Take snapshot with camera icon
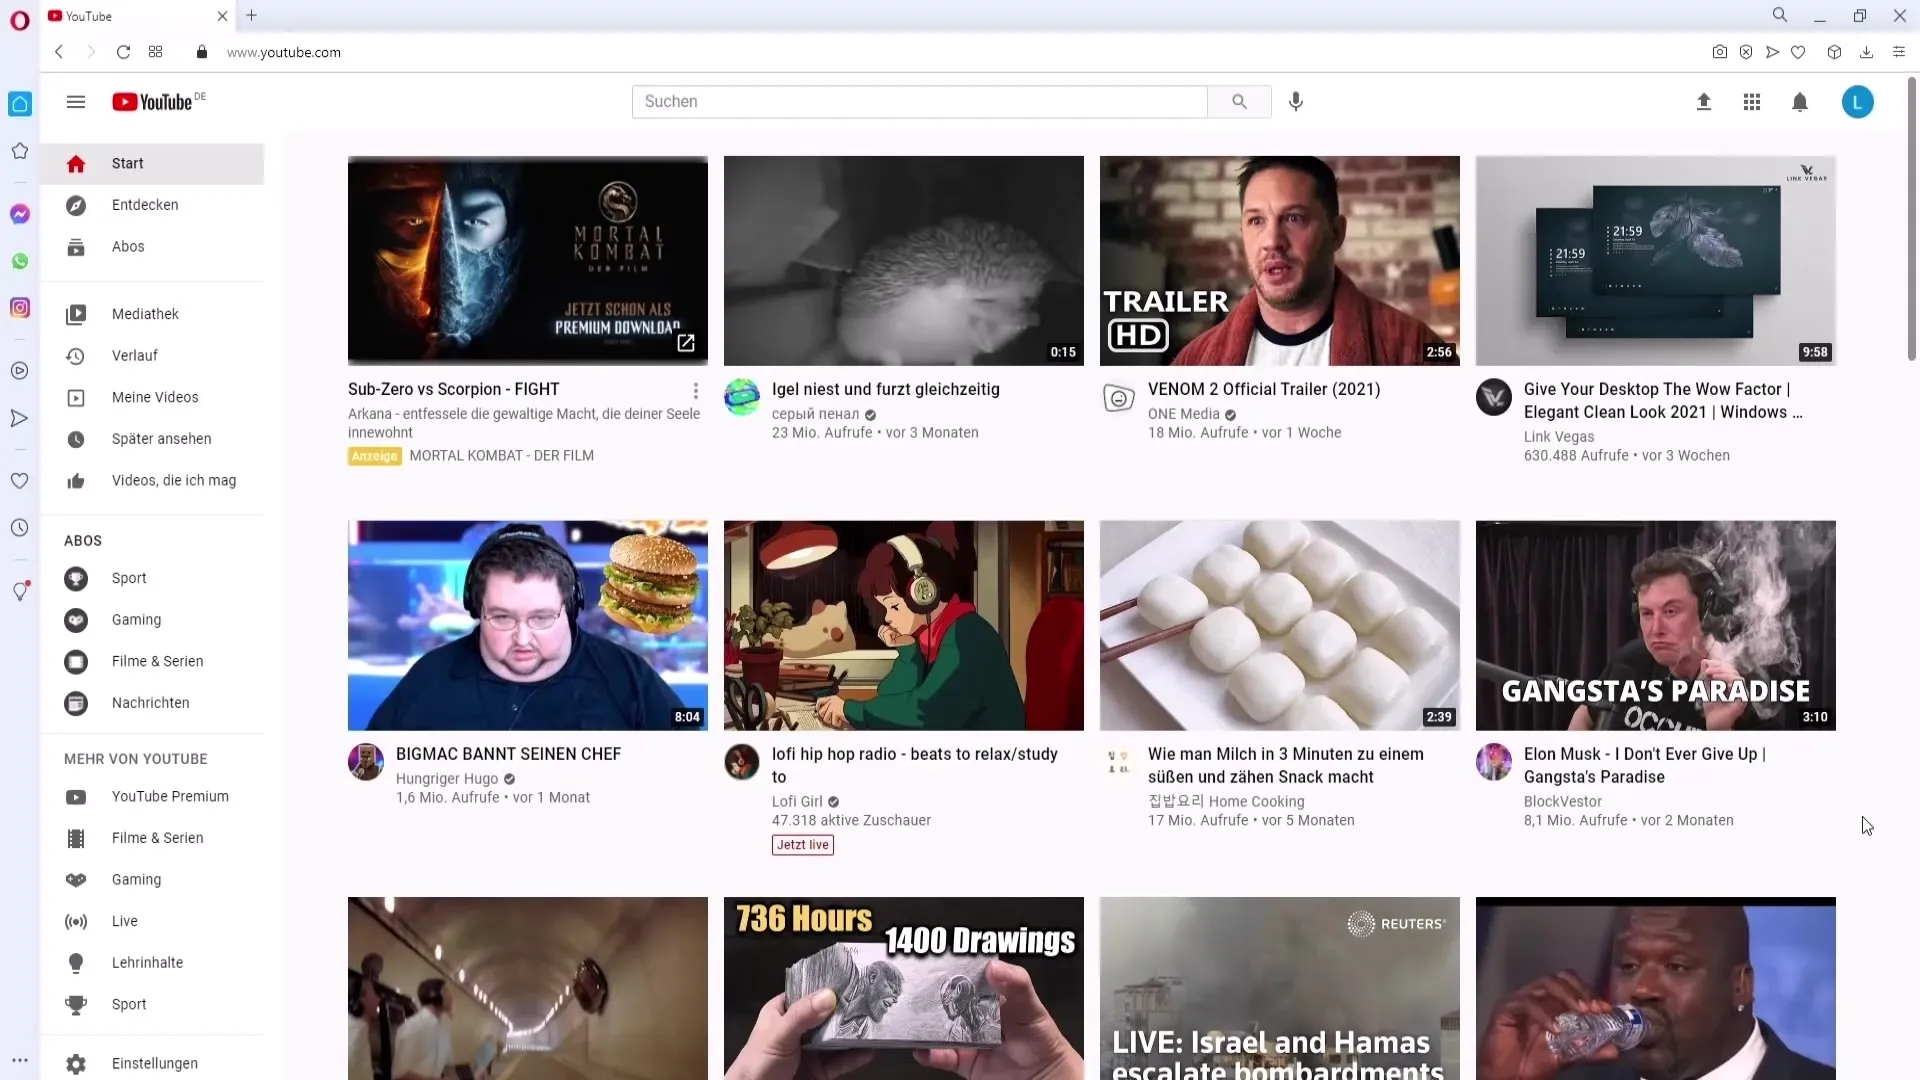This screenshot has height=1080, width=1920. 1720,52
